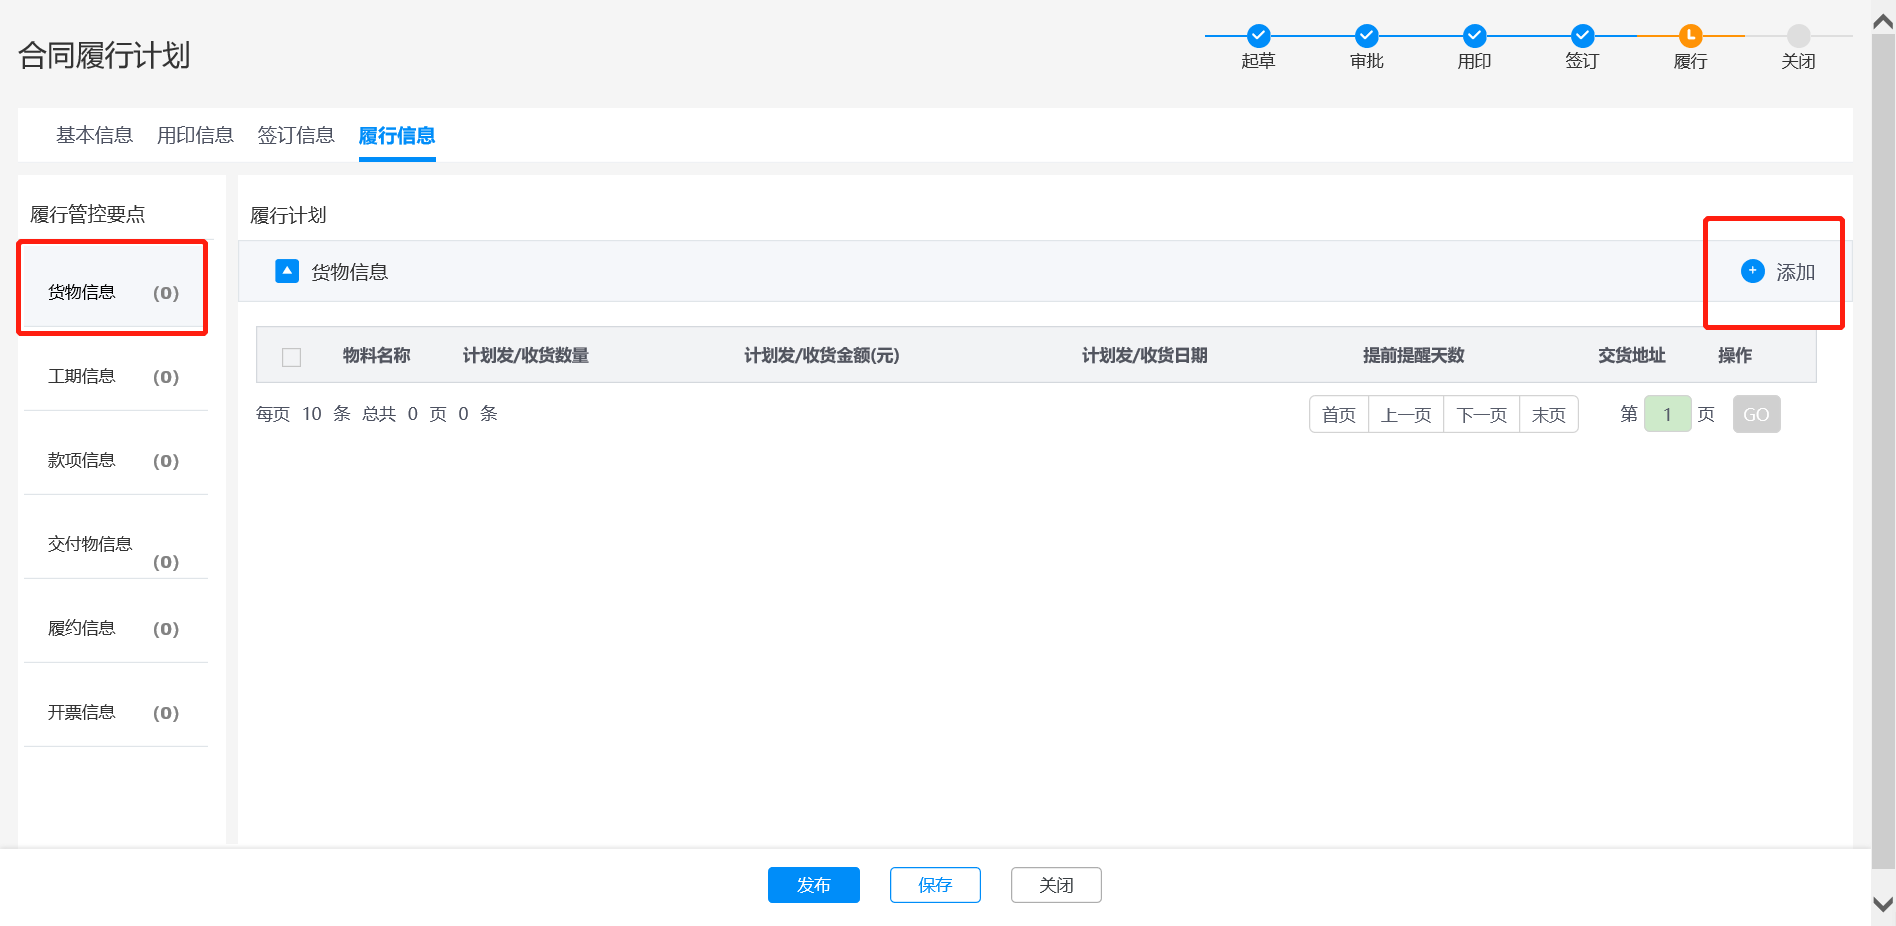This screenshot has width=1896, height=926.
Task: Click the 保存 button
Action: pyautogui.click(x=935, y=885)
